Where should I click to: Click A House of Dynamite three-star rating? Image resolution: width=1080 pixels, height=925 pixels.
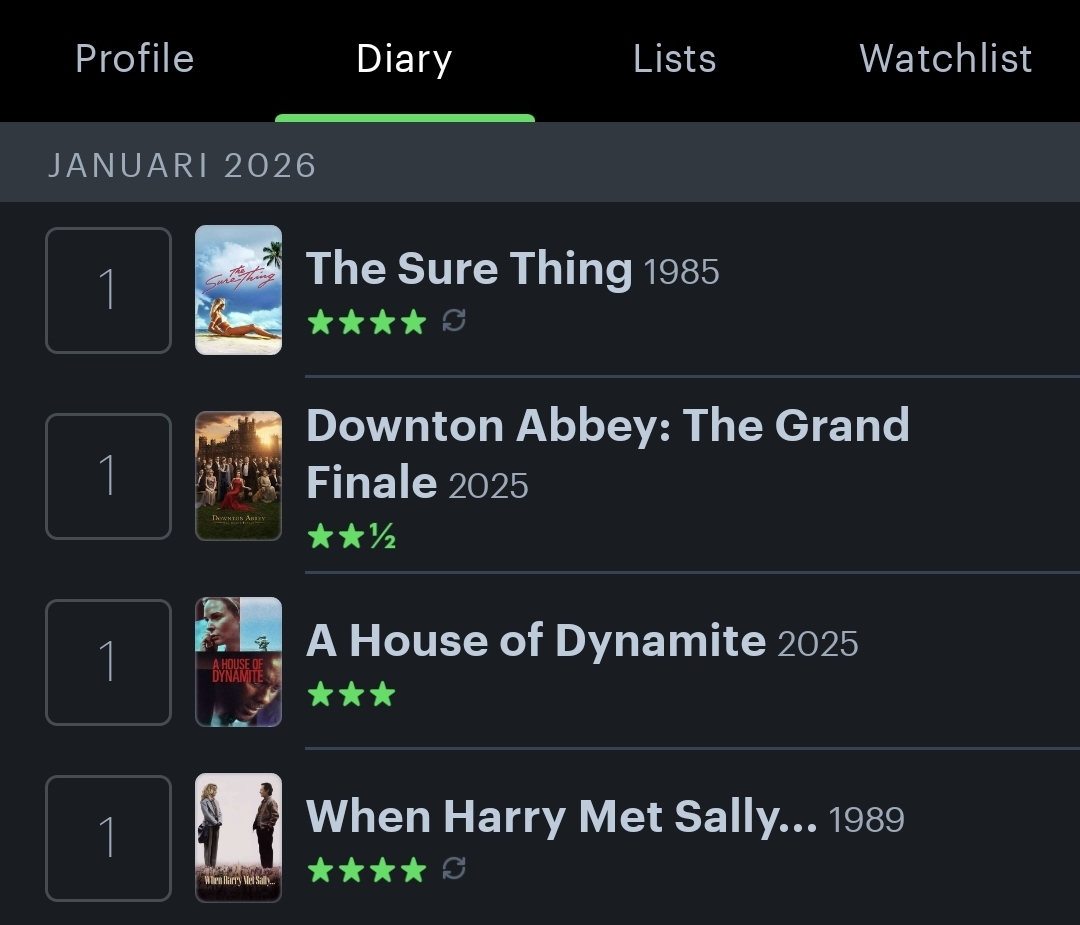click(x=351, y=694)
